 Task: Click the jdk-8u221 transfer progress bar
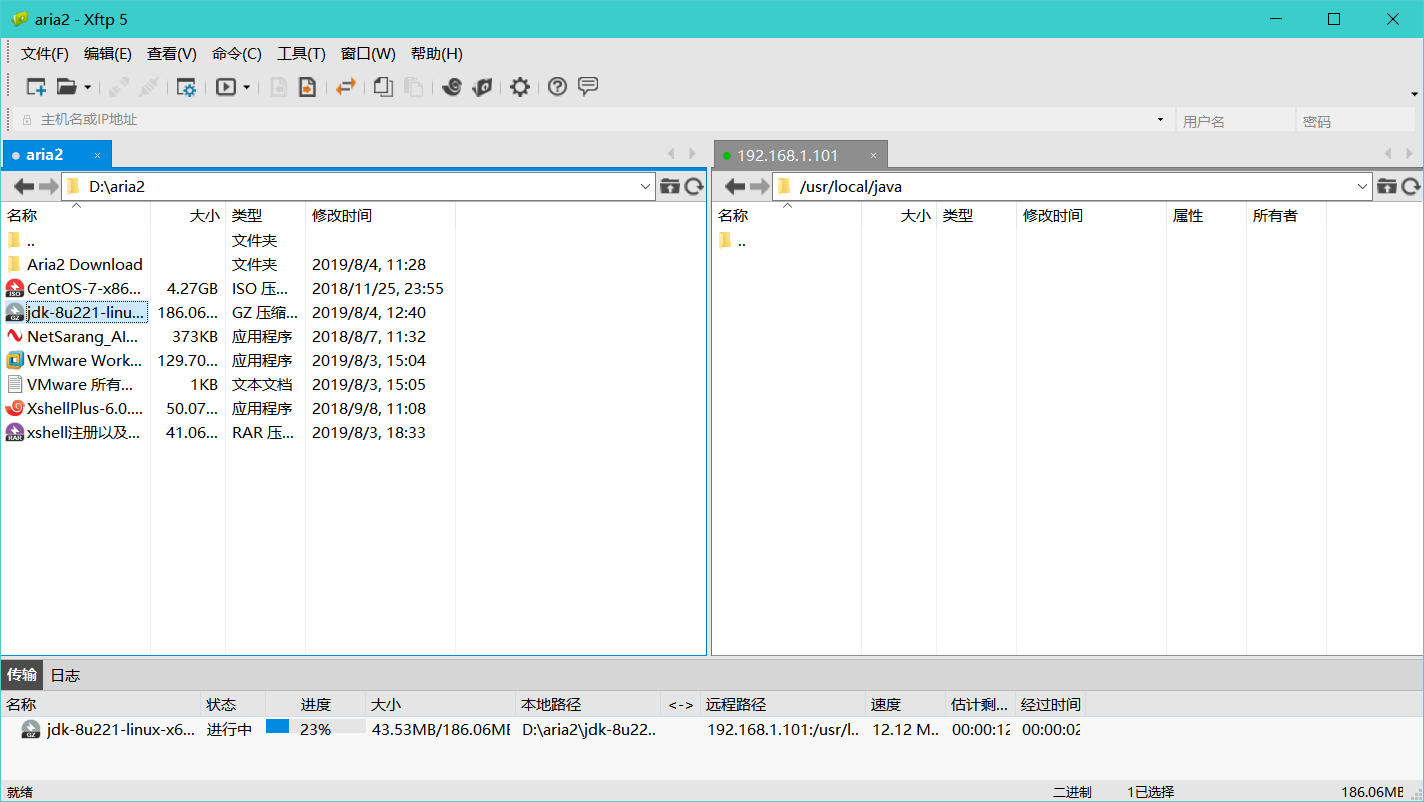(x=315, y=729)
